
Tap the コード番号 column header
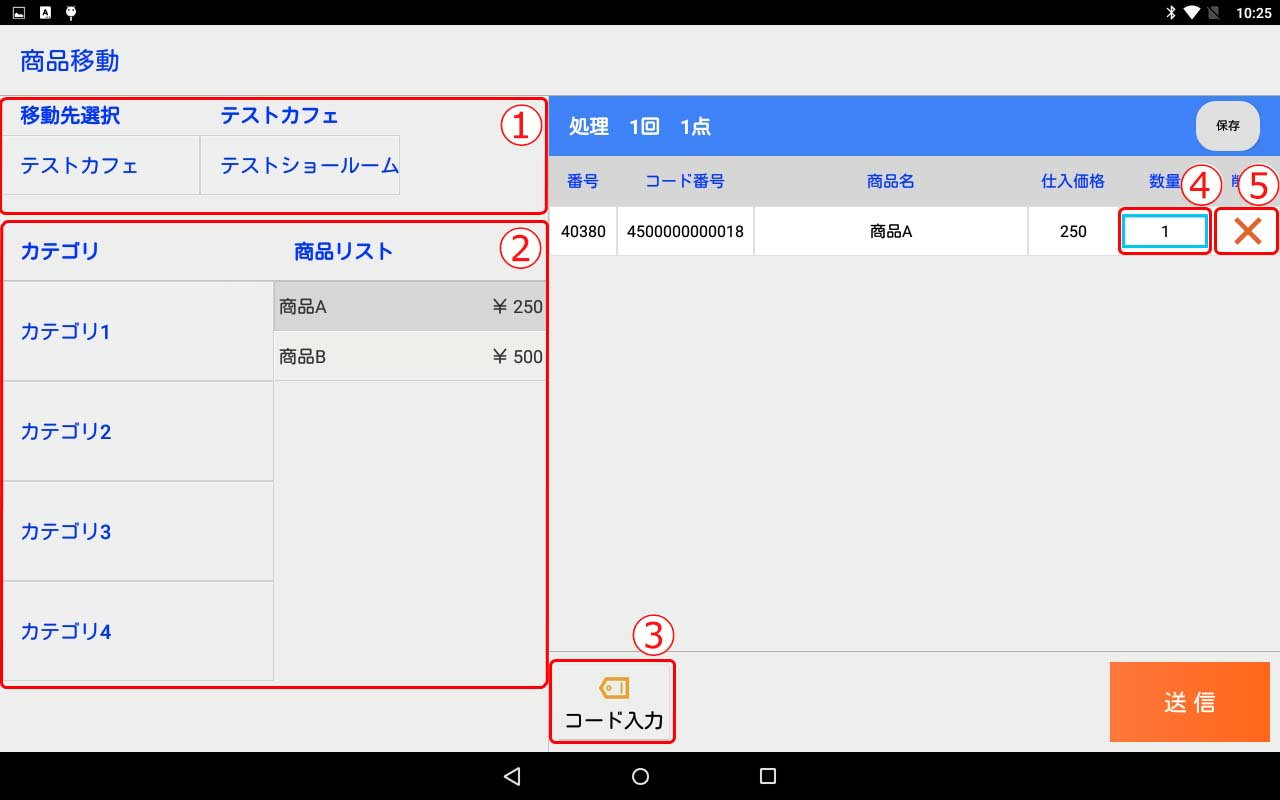coord(685,181)
